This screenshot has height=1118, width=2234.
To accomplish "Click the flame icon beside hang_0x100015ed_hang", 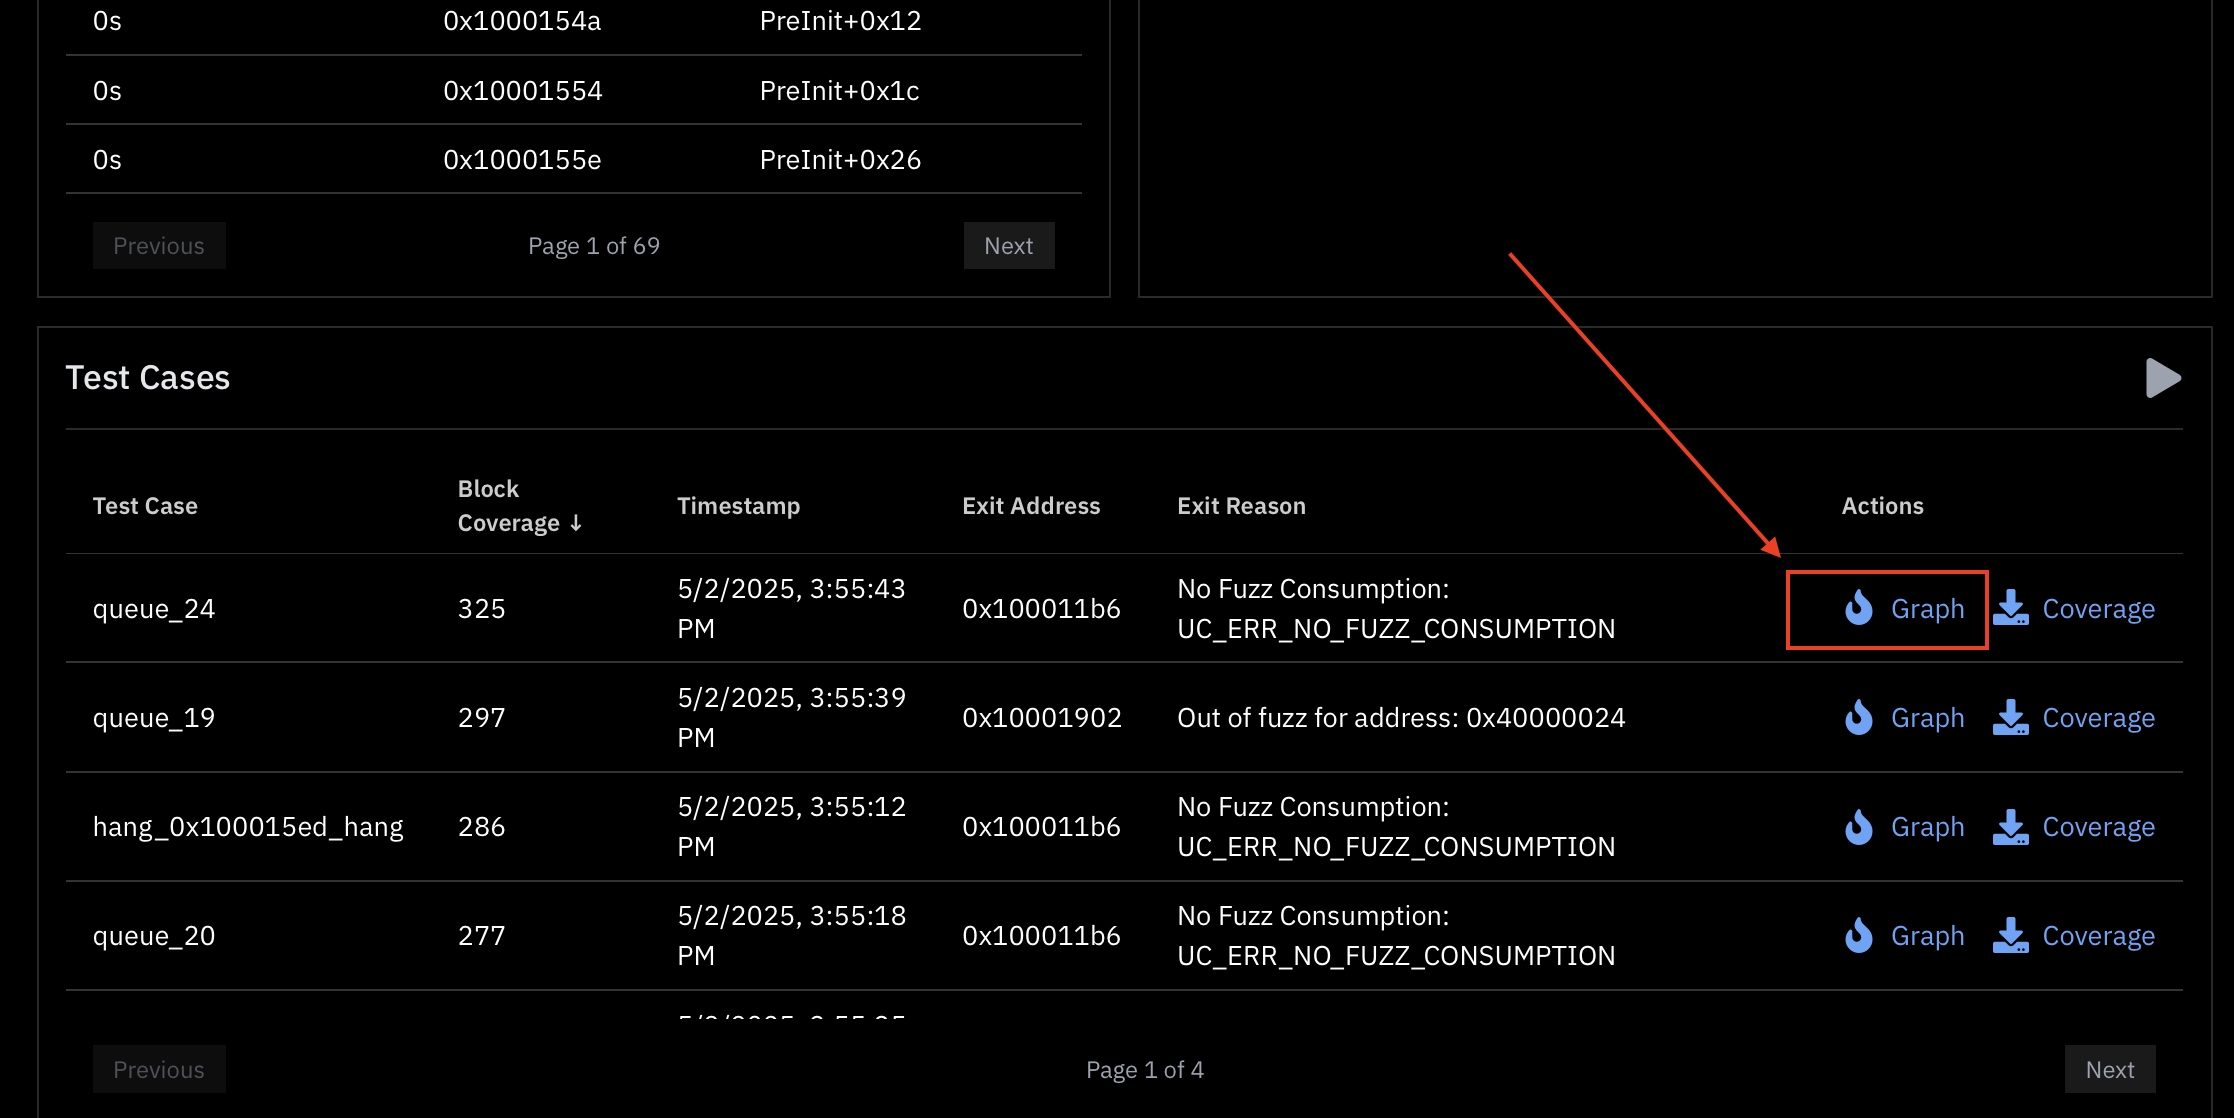I will pyautogui.click(x=1858, y=827).
